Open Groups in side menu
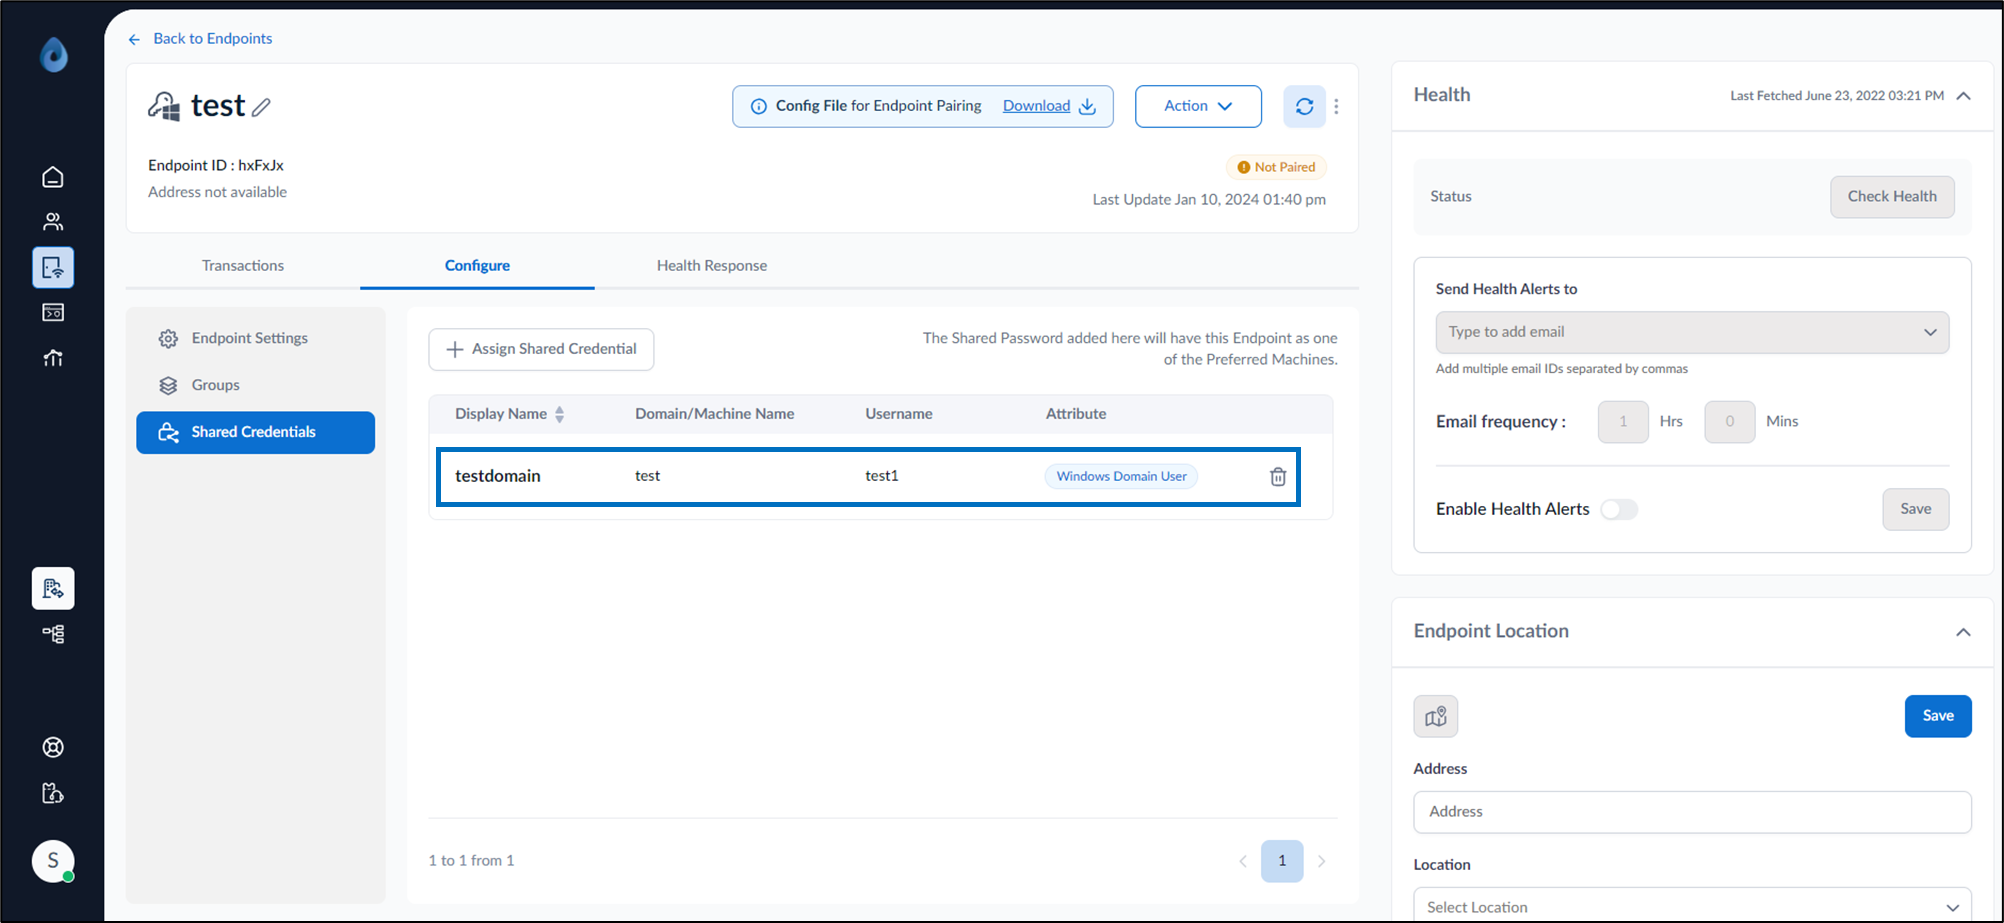Screen dimensions: 2004x923 pos(215,385)
